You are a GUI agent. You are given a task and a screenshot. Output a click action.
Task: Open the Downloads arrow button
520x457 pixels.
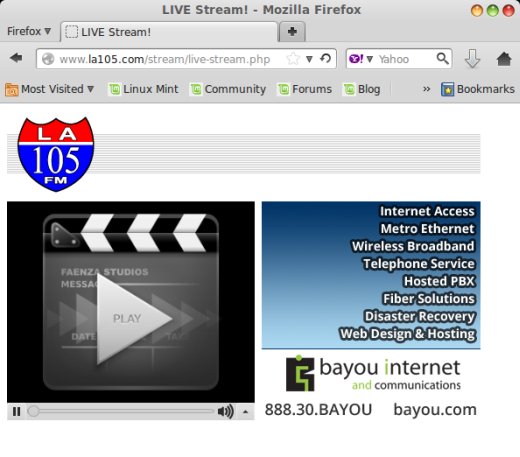click(472, 59)
